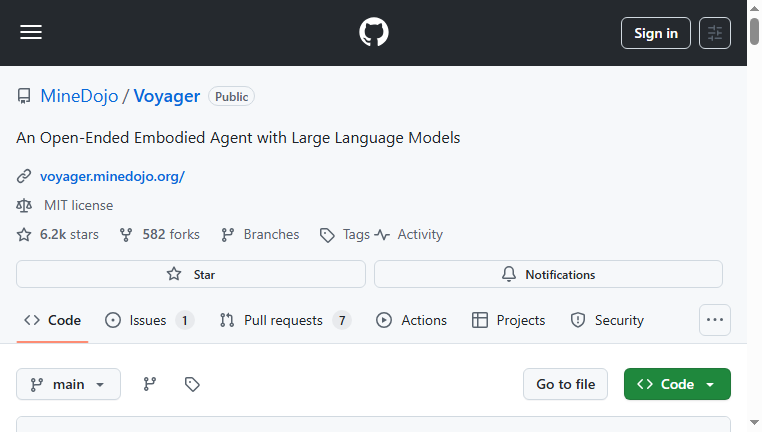Viewport: 762px width, 432px height.
Task: Click the Go to file button
Action: coord(565,384)
